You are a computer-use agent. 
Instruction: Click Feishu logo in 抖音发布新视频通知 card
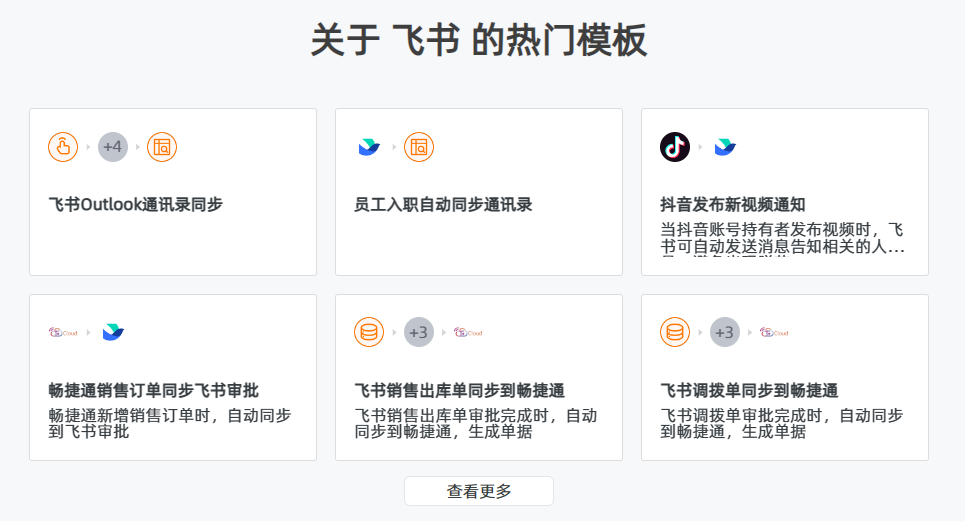click(725, 147)
